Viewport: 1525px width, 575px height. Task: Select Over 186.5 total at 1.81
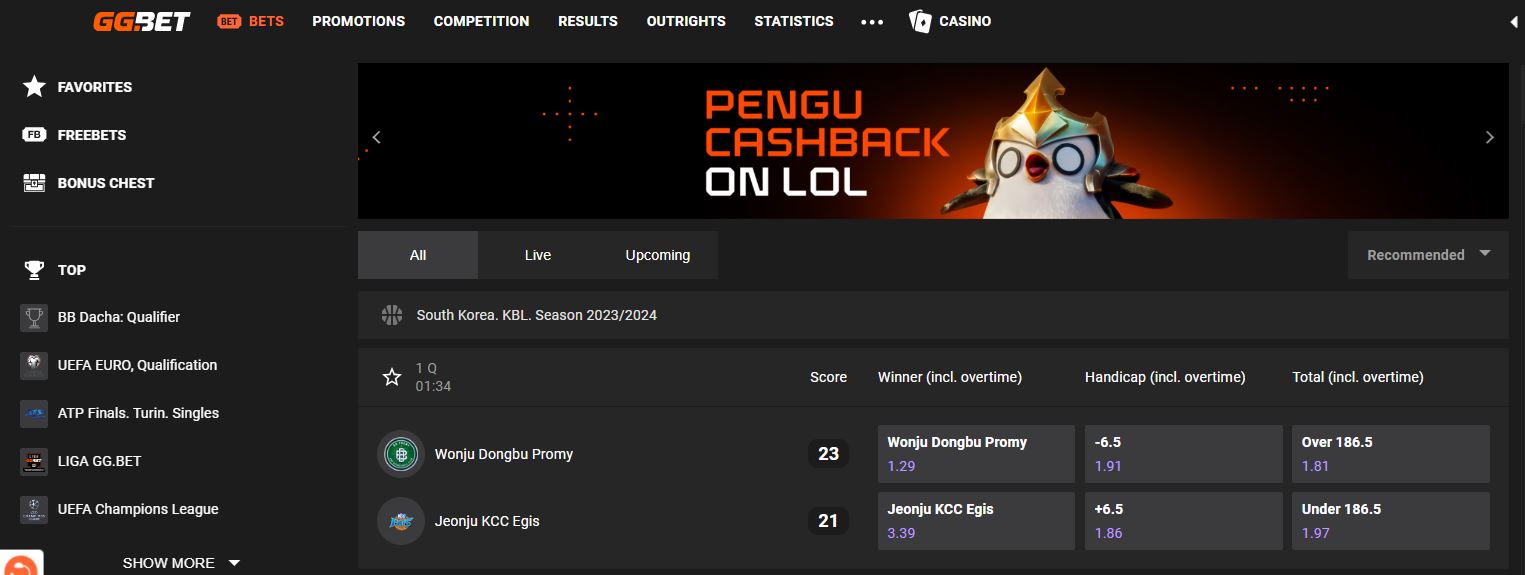click(x=1390, y=454)
